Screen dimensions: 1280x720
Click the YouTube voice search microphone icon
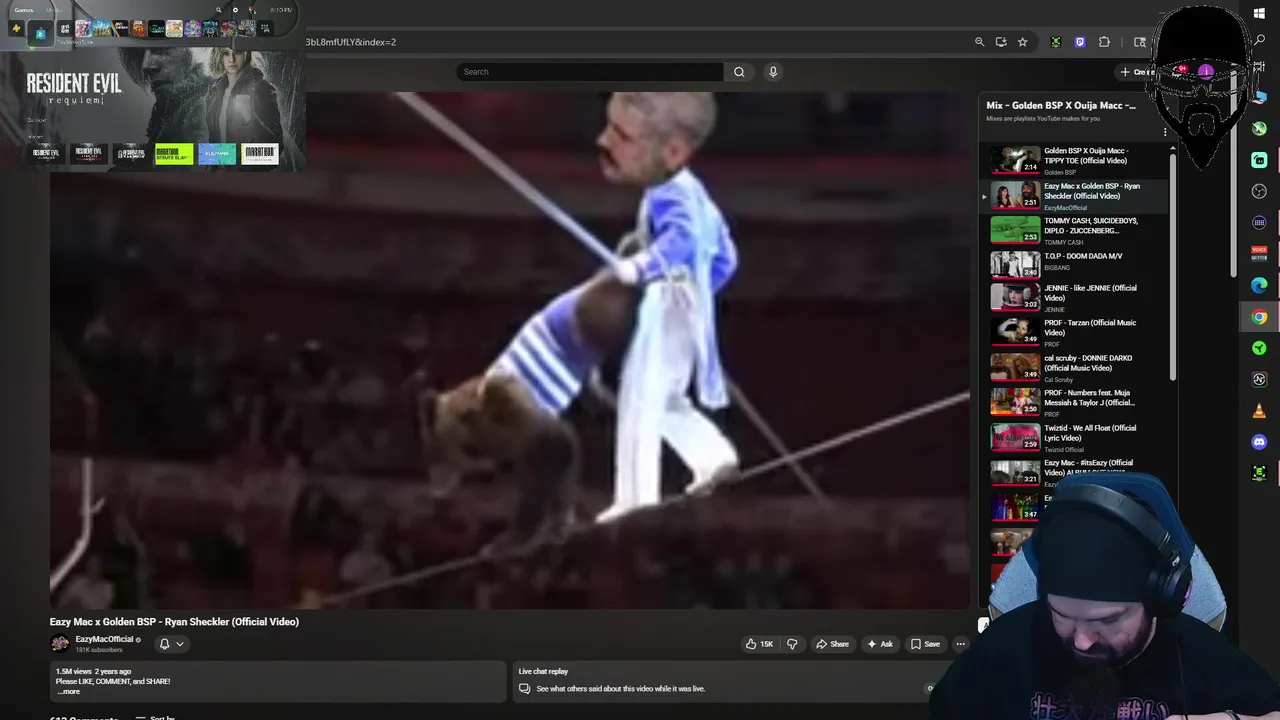[772, 72]
